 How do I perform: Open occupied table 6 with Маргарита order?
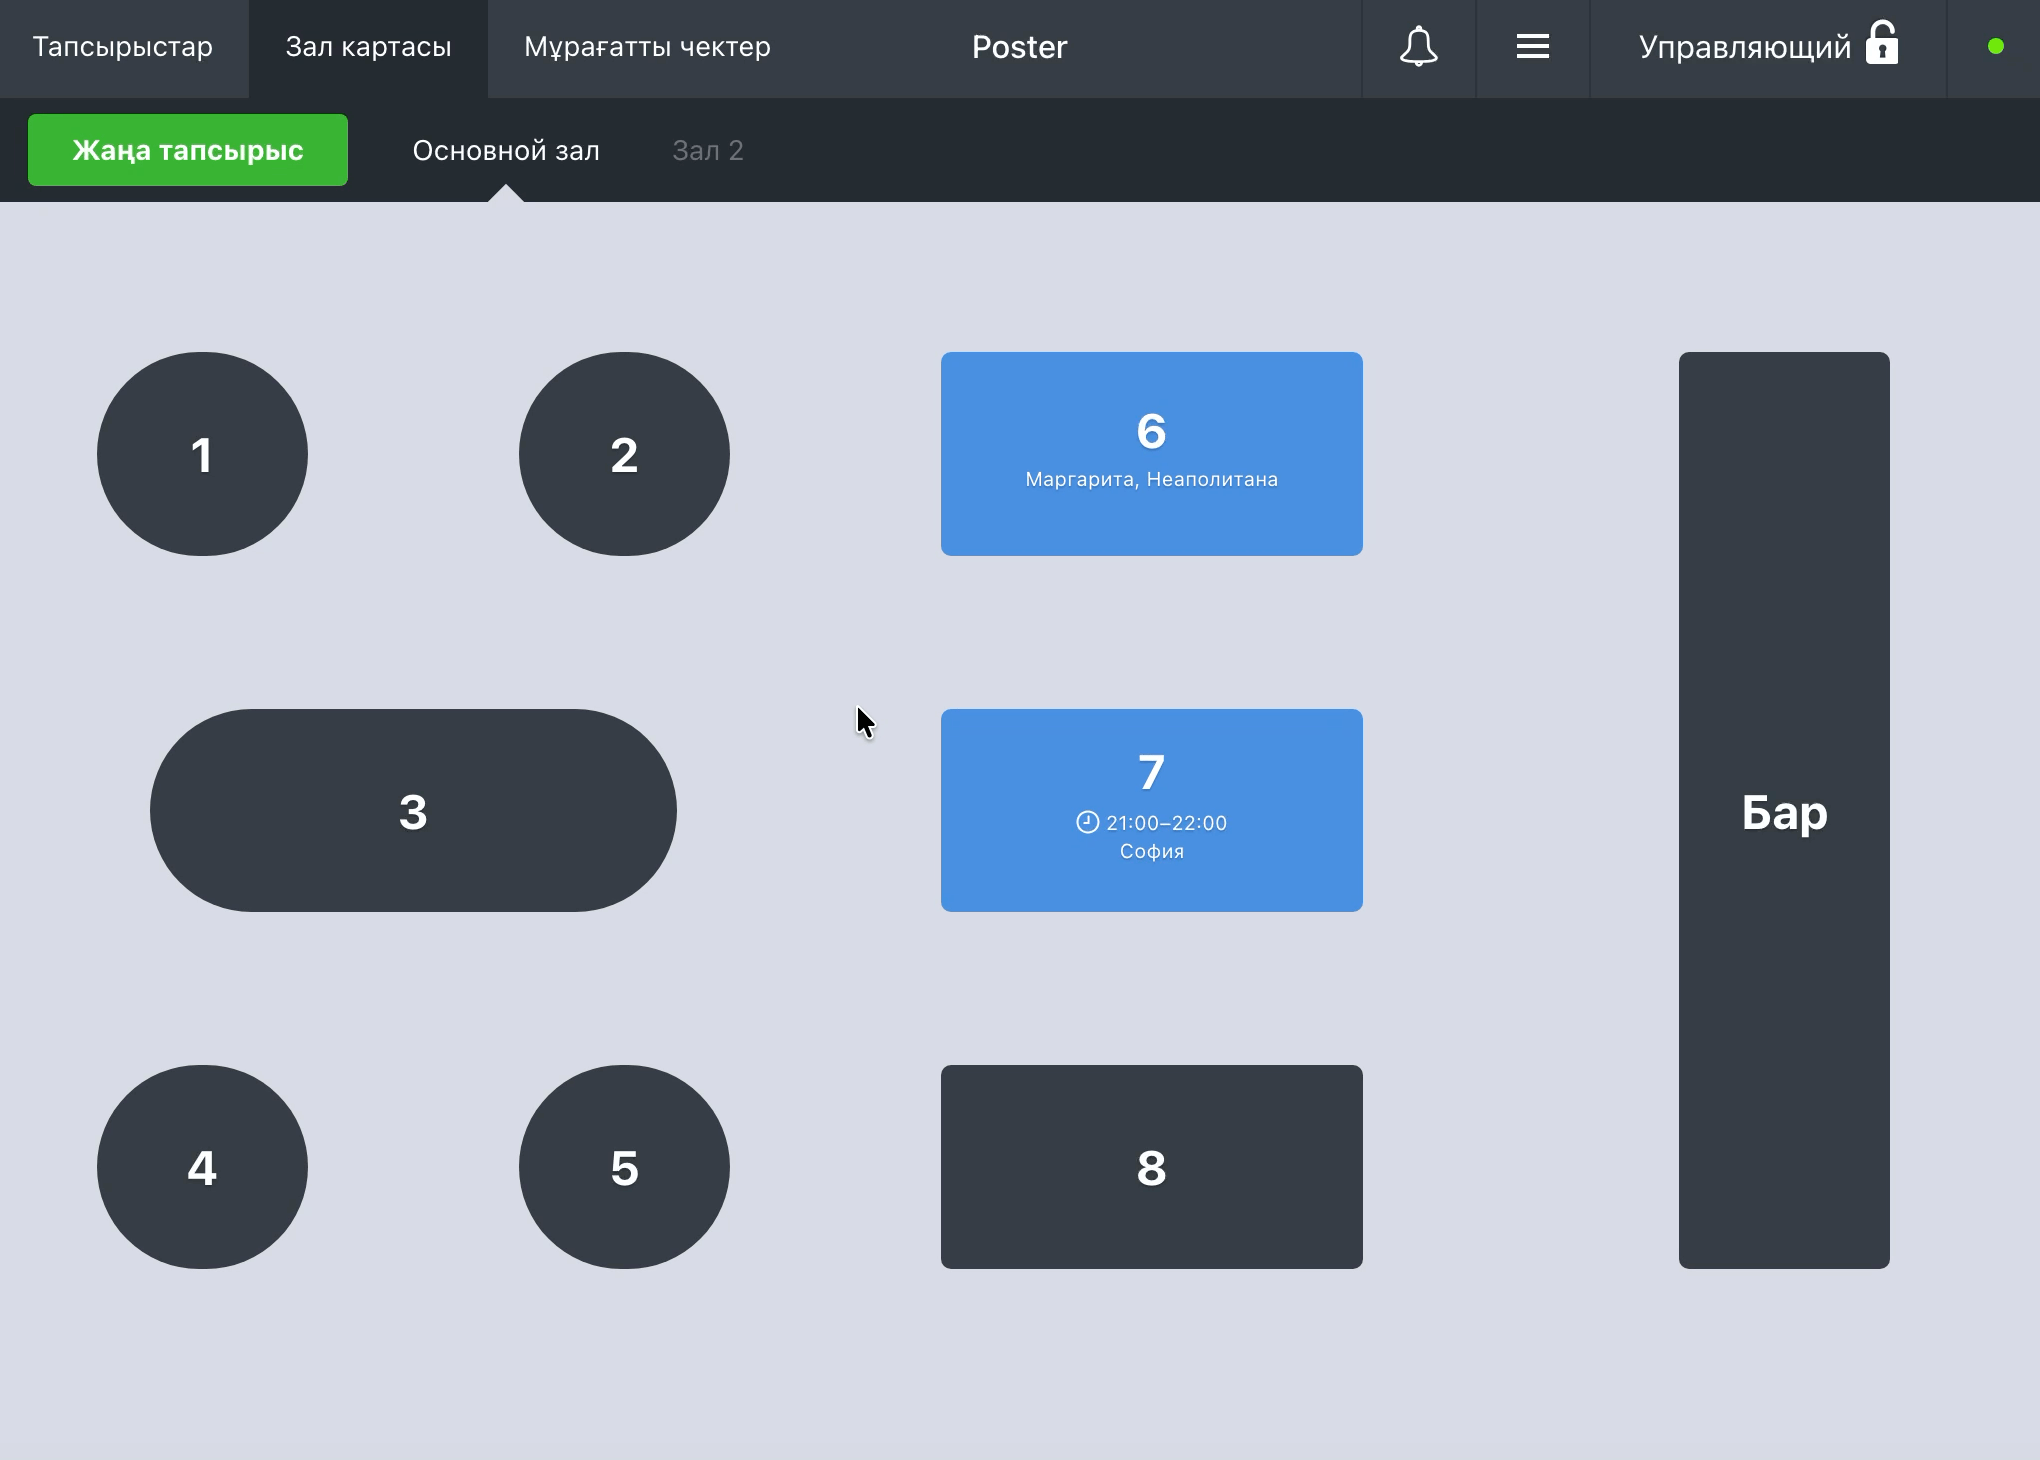pos(1151,454)
